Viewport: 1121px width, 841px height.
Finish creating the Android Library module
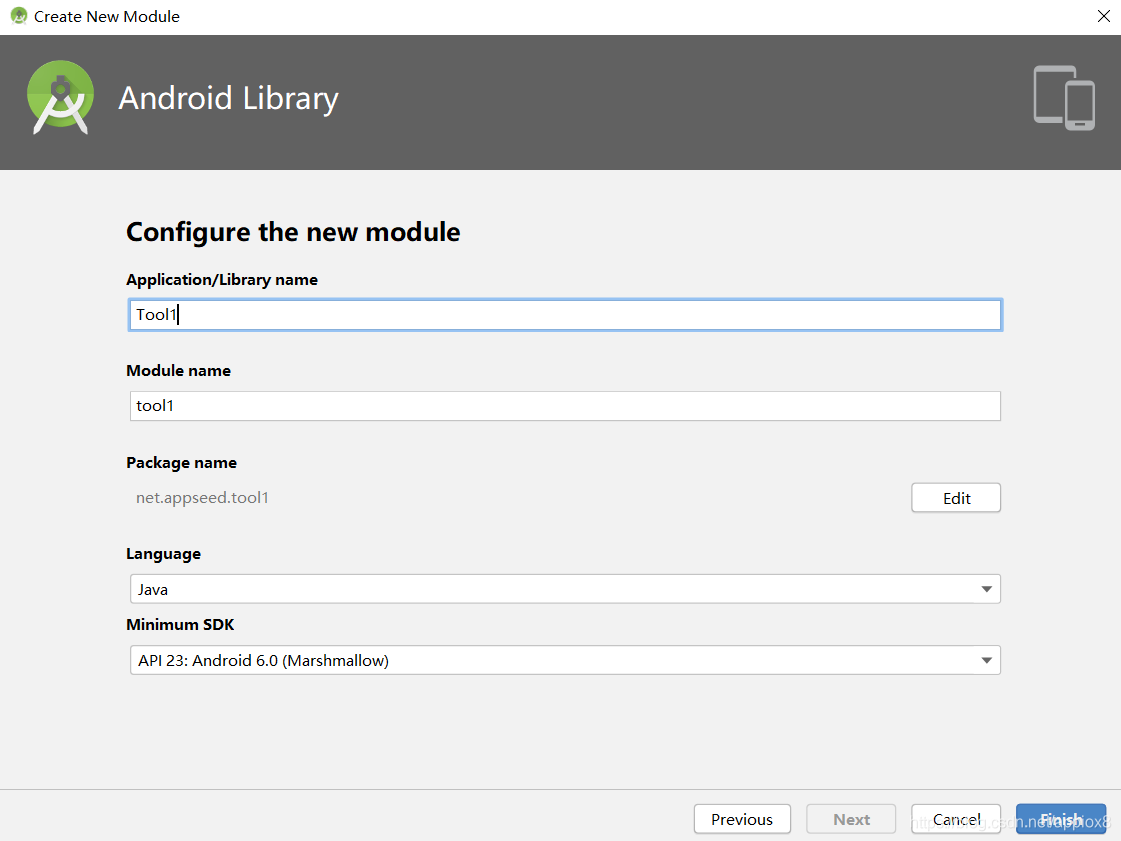1061,819
